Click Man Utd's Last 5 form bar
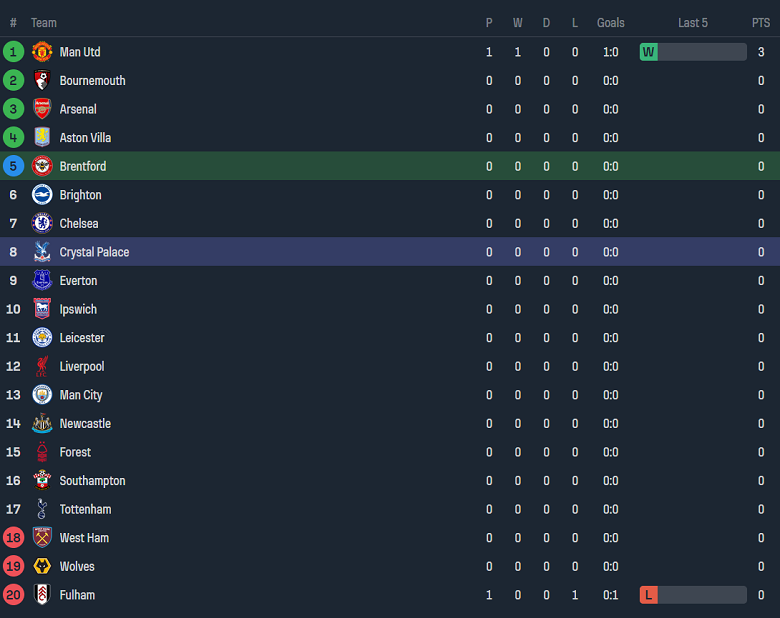 702,52
